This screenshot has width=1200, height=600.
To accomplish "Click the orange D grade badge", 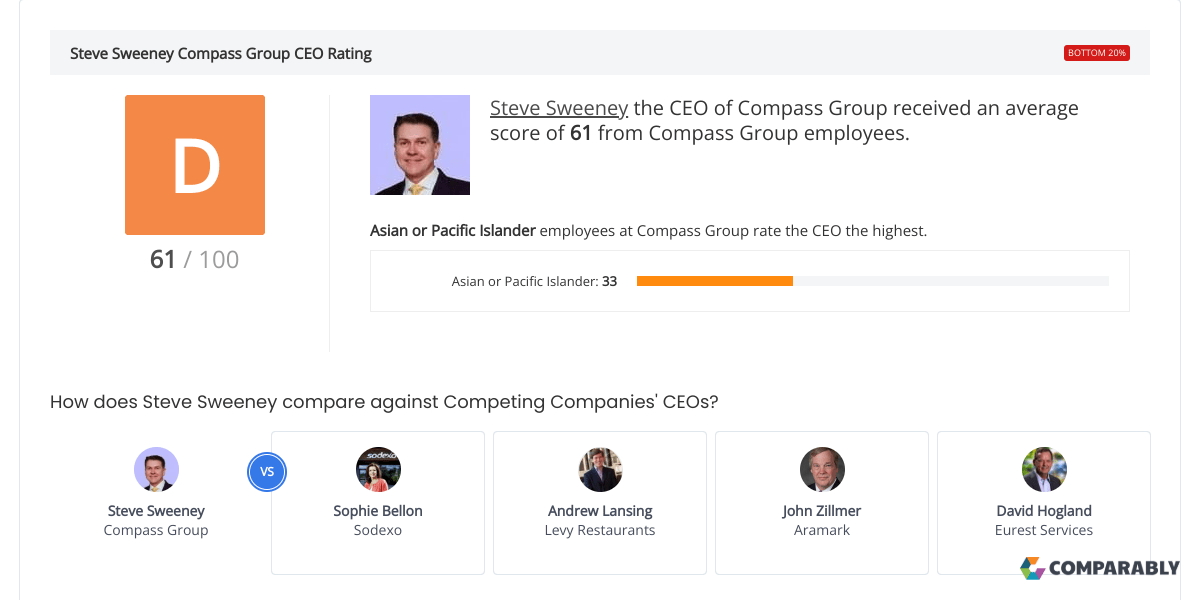I will pyautogui.click(x=195, y=165).
